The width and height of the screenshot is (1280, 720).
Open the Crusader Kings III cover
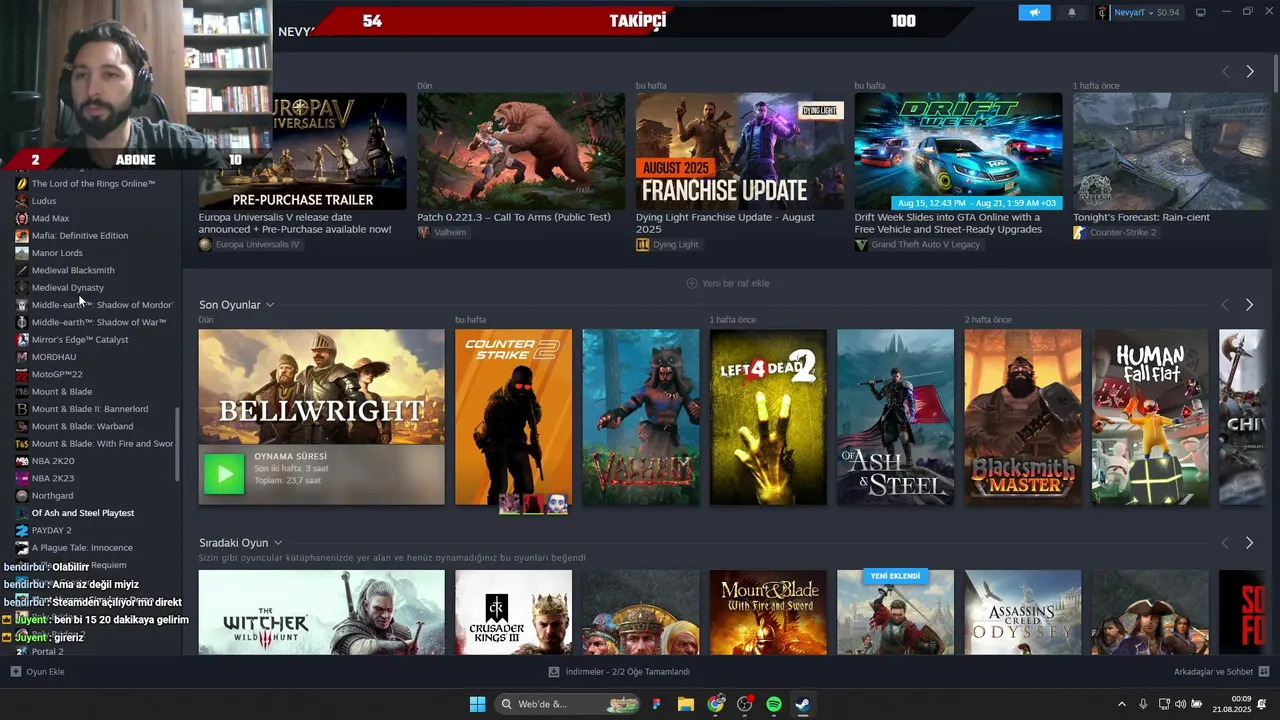(x=513, y=612)
